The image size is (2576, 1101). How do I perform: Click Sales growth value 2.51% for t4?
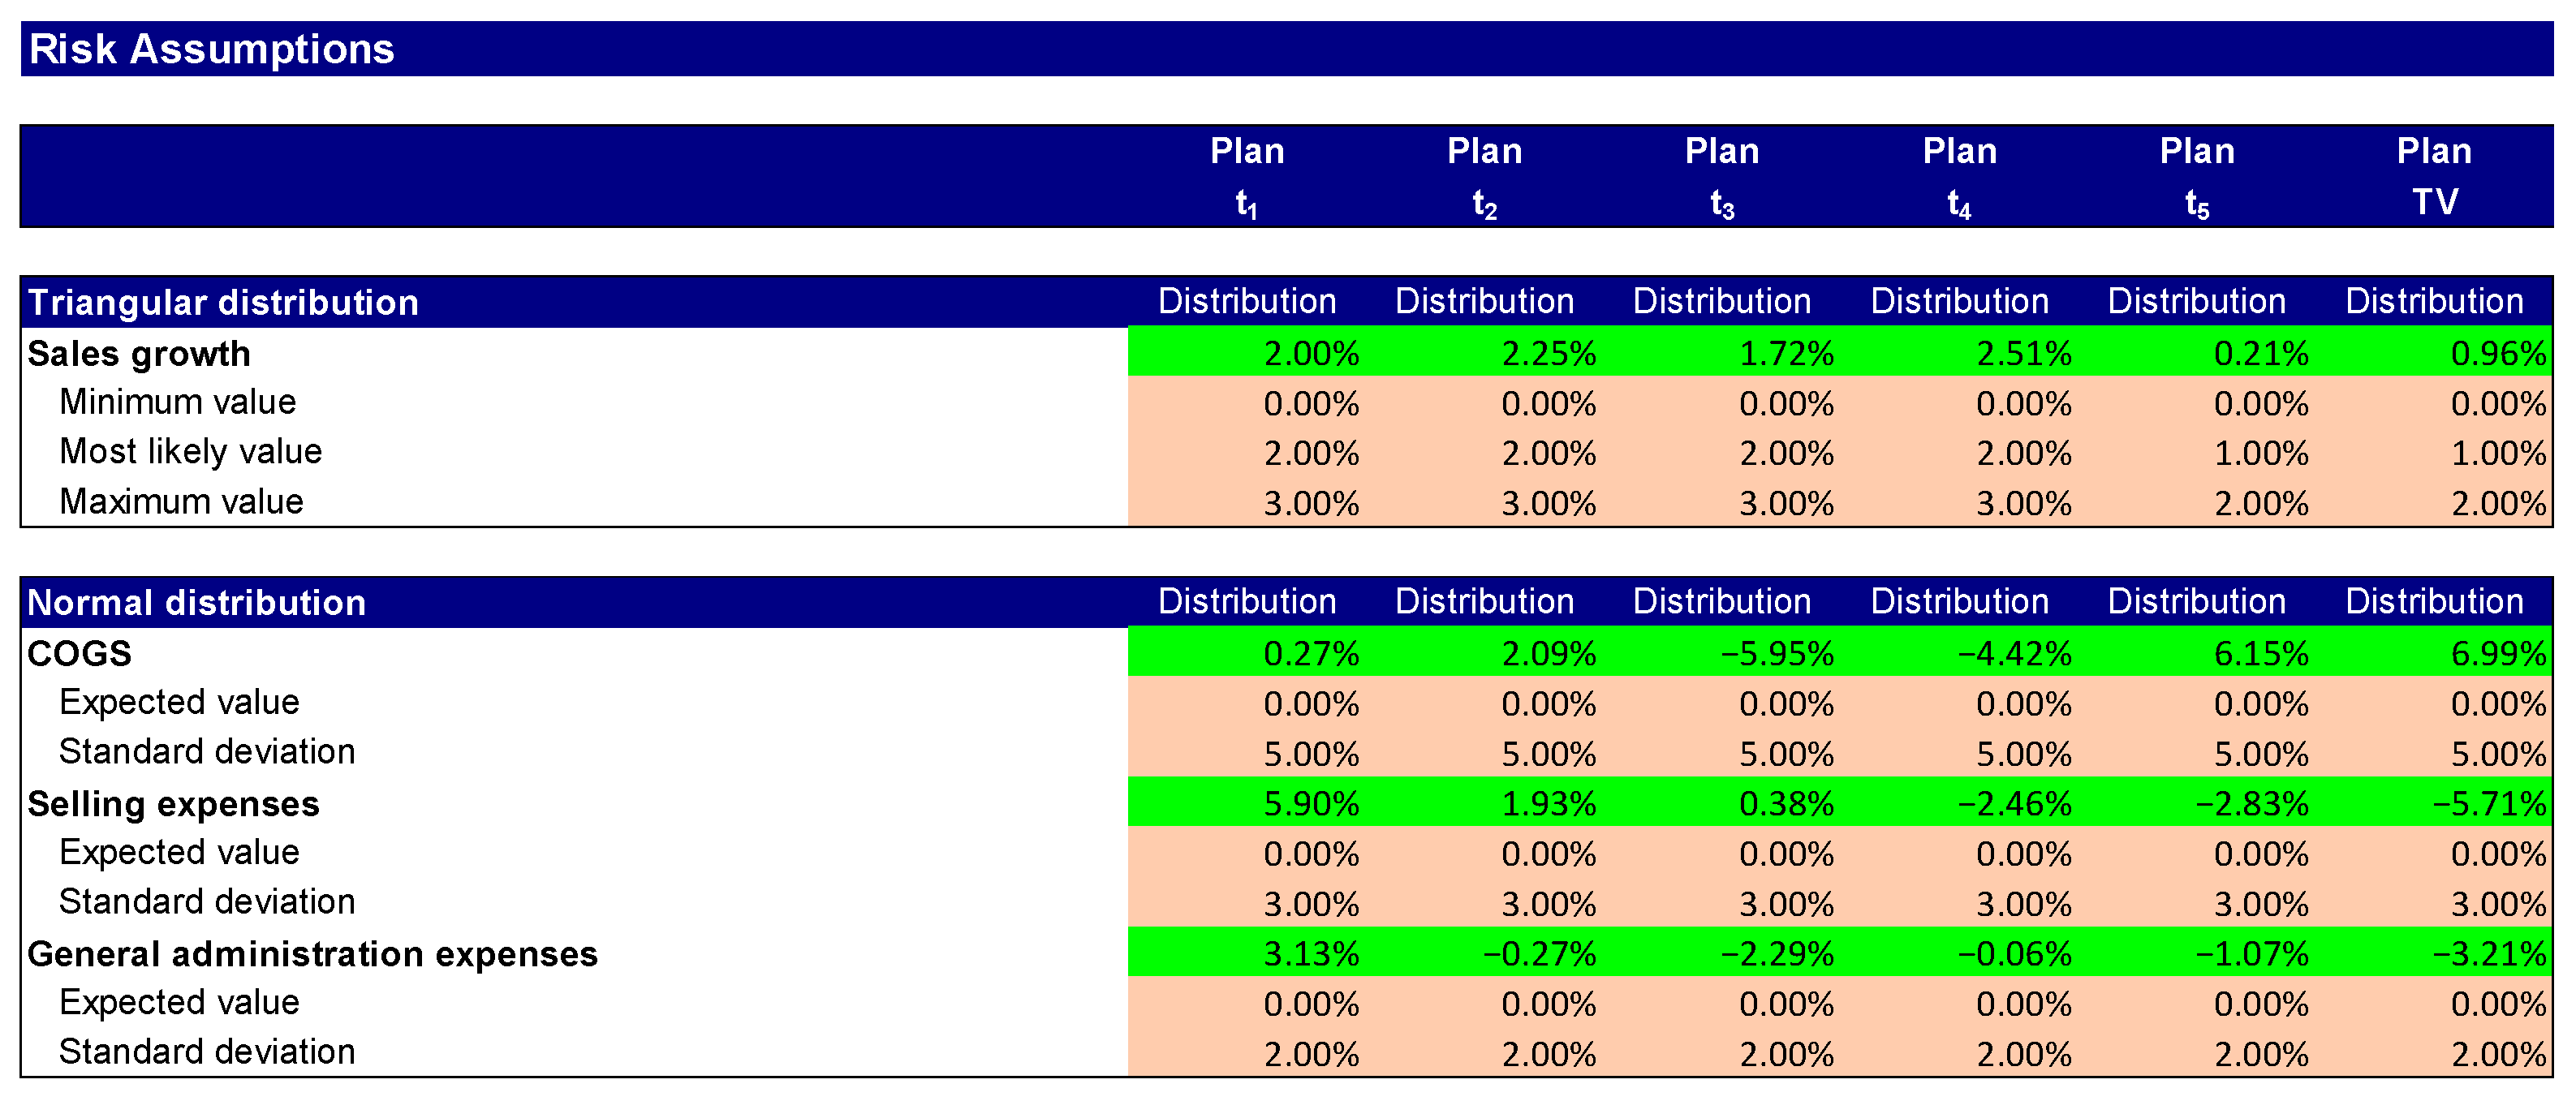[2023, 353]
